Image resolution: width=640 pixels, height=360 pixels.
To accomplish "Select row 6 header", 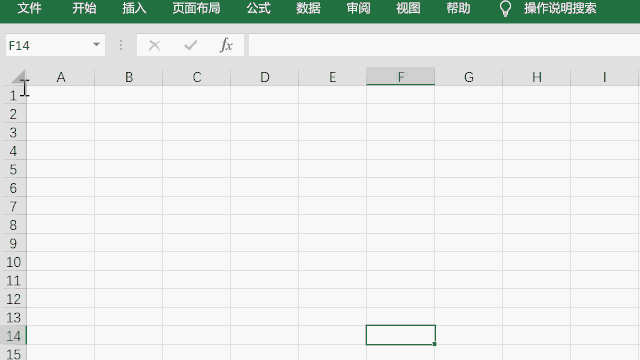I will 13,187.
